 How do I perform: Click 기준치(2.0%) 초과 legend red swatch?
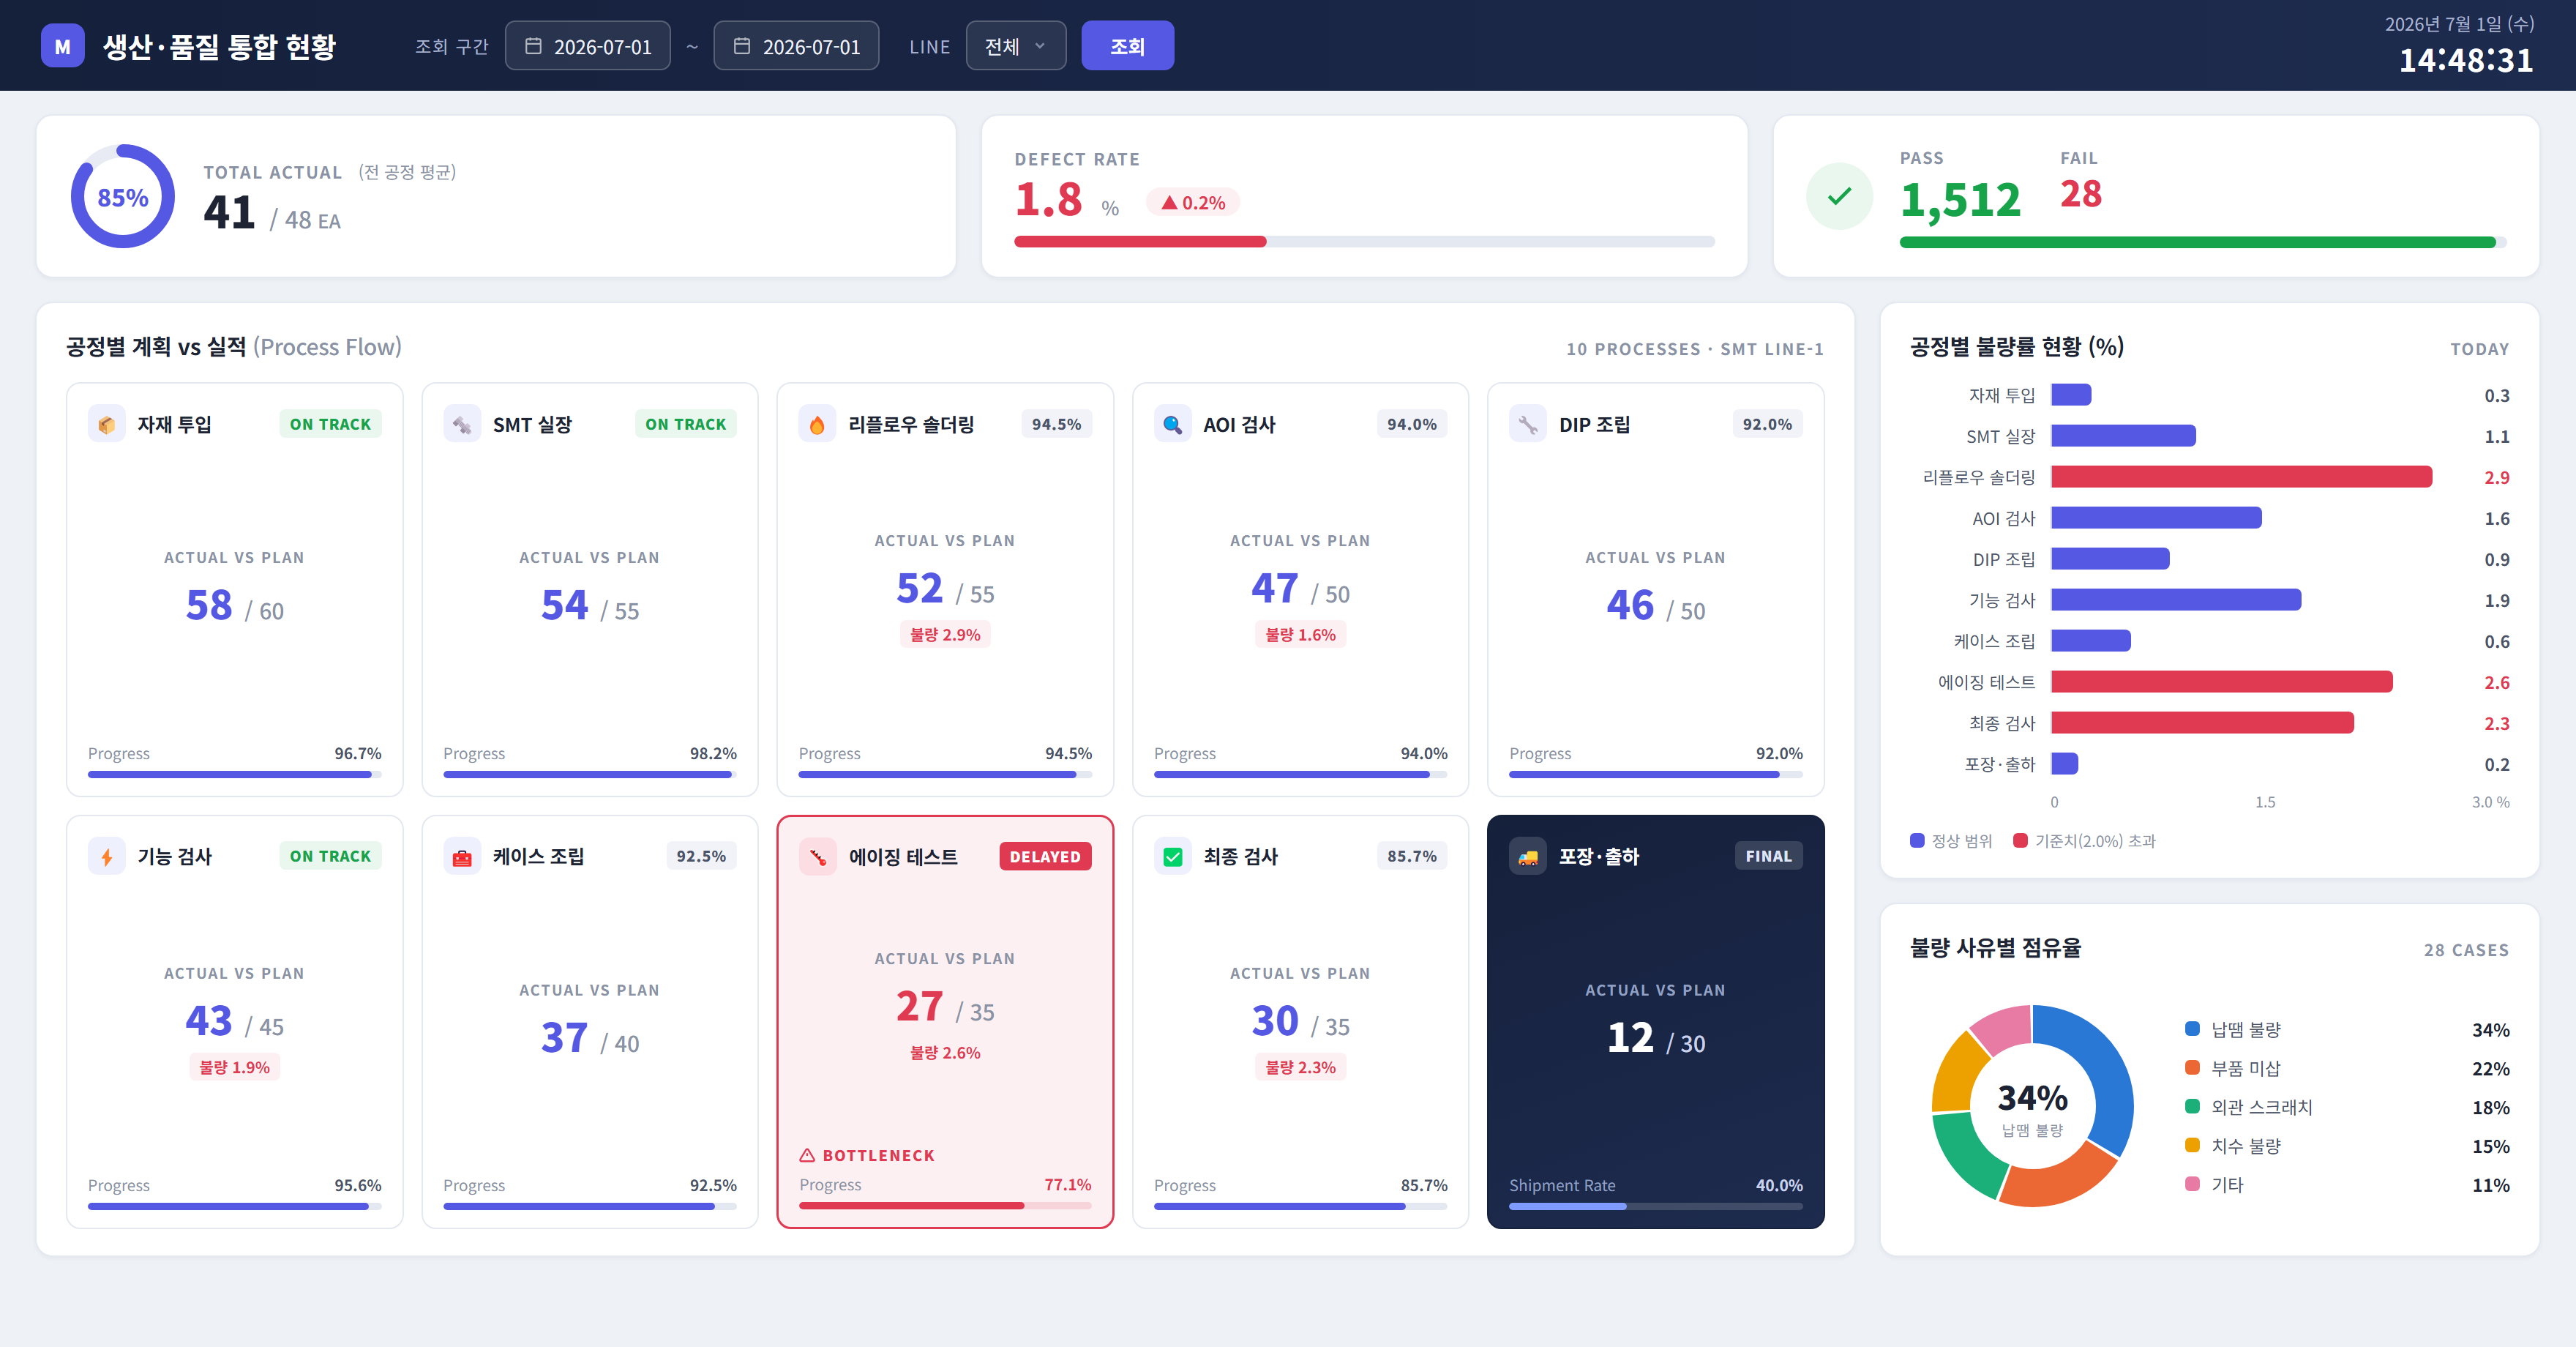[2020, 840]
